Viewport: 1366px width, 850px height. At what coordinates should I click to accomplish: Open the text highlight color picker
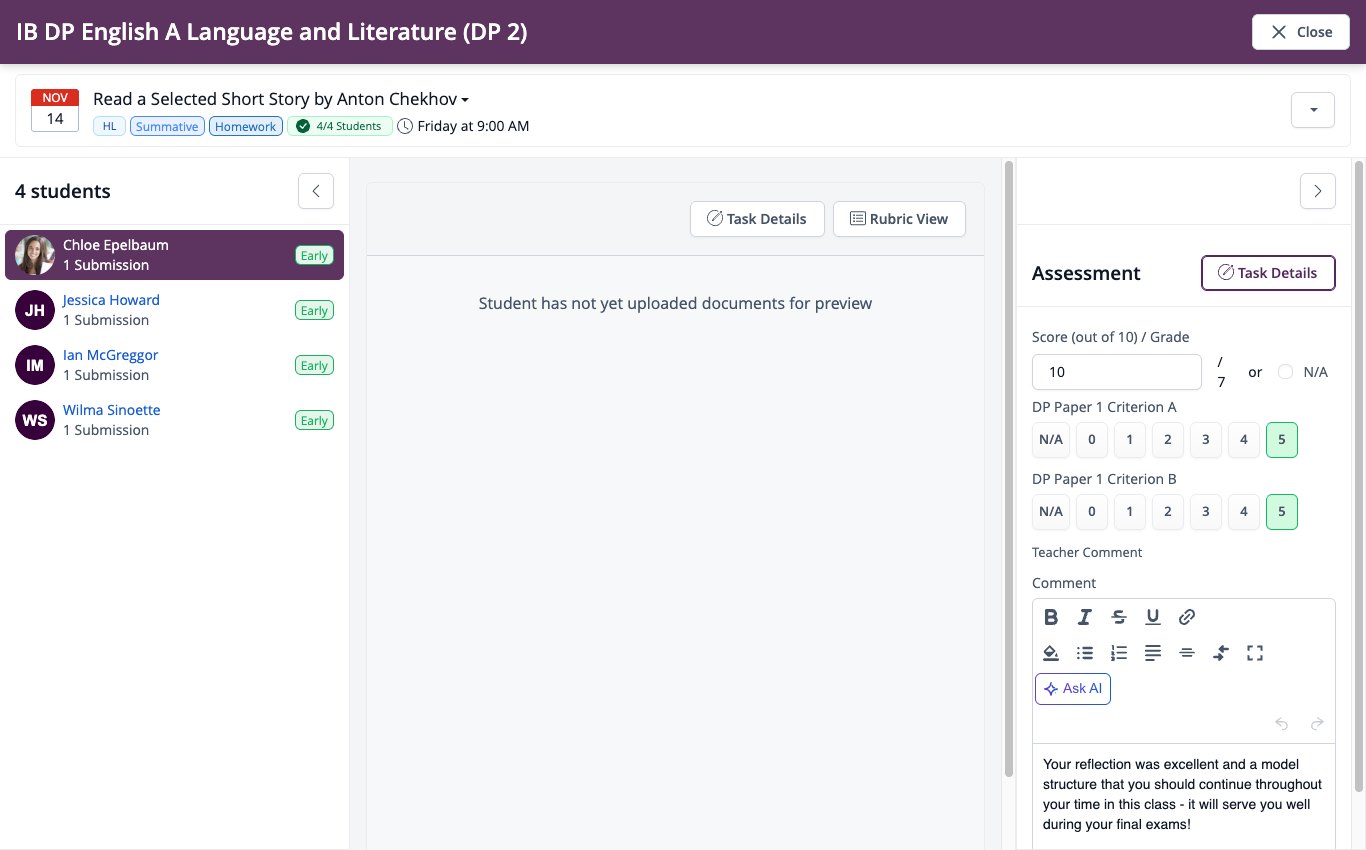click(1051, 653)
